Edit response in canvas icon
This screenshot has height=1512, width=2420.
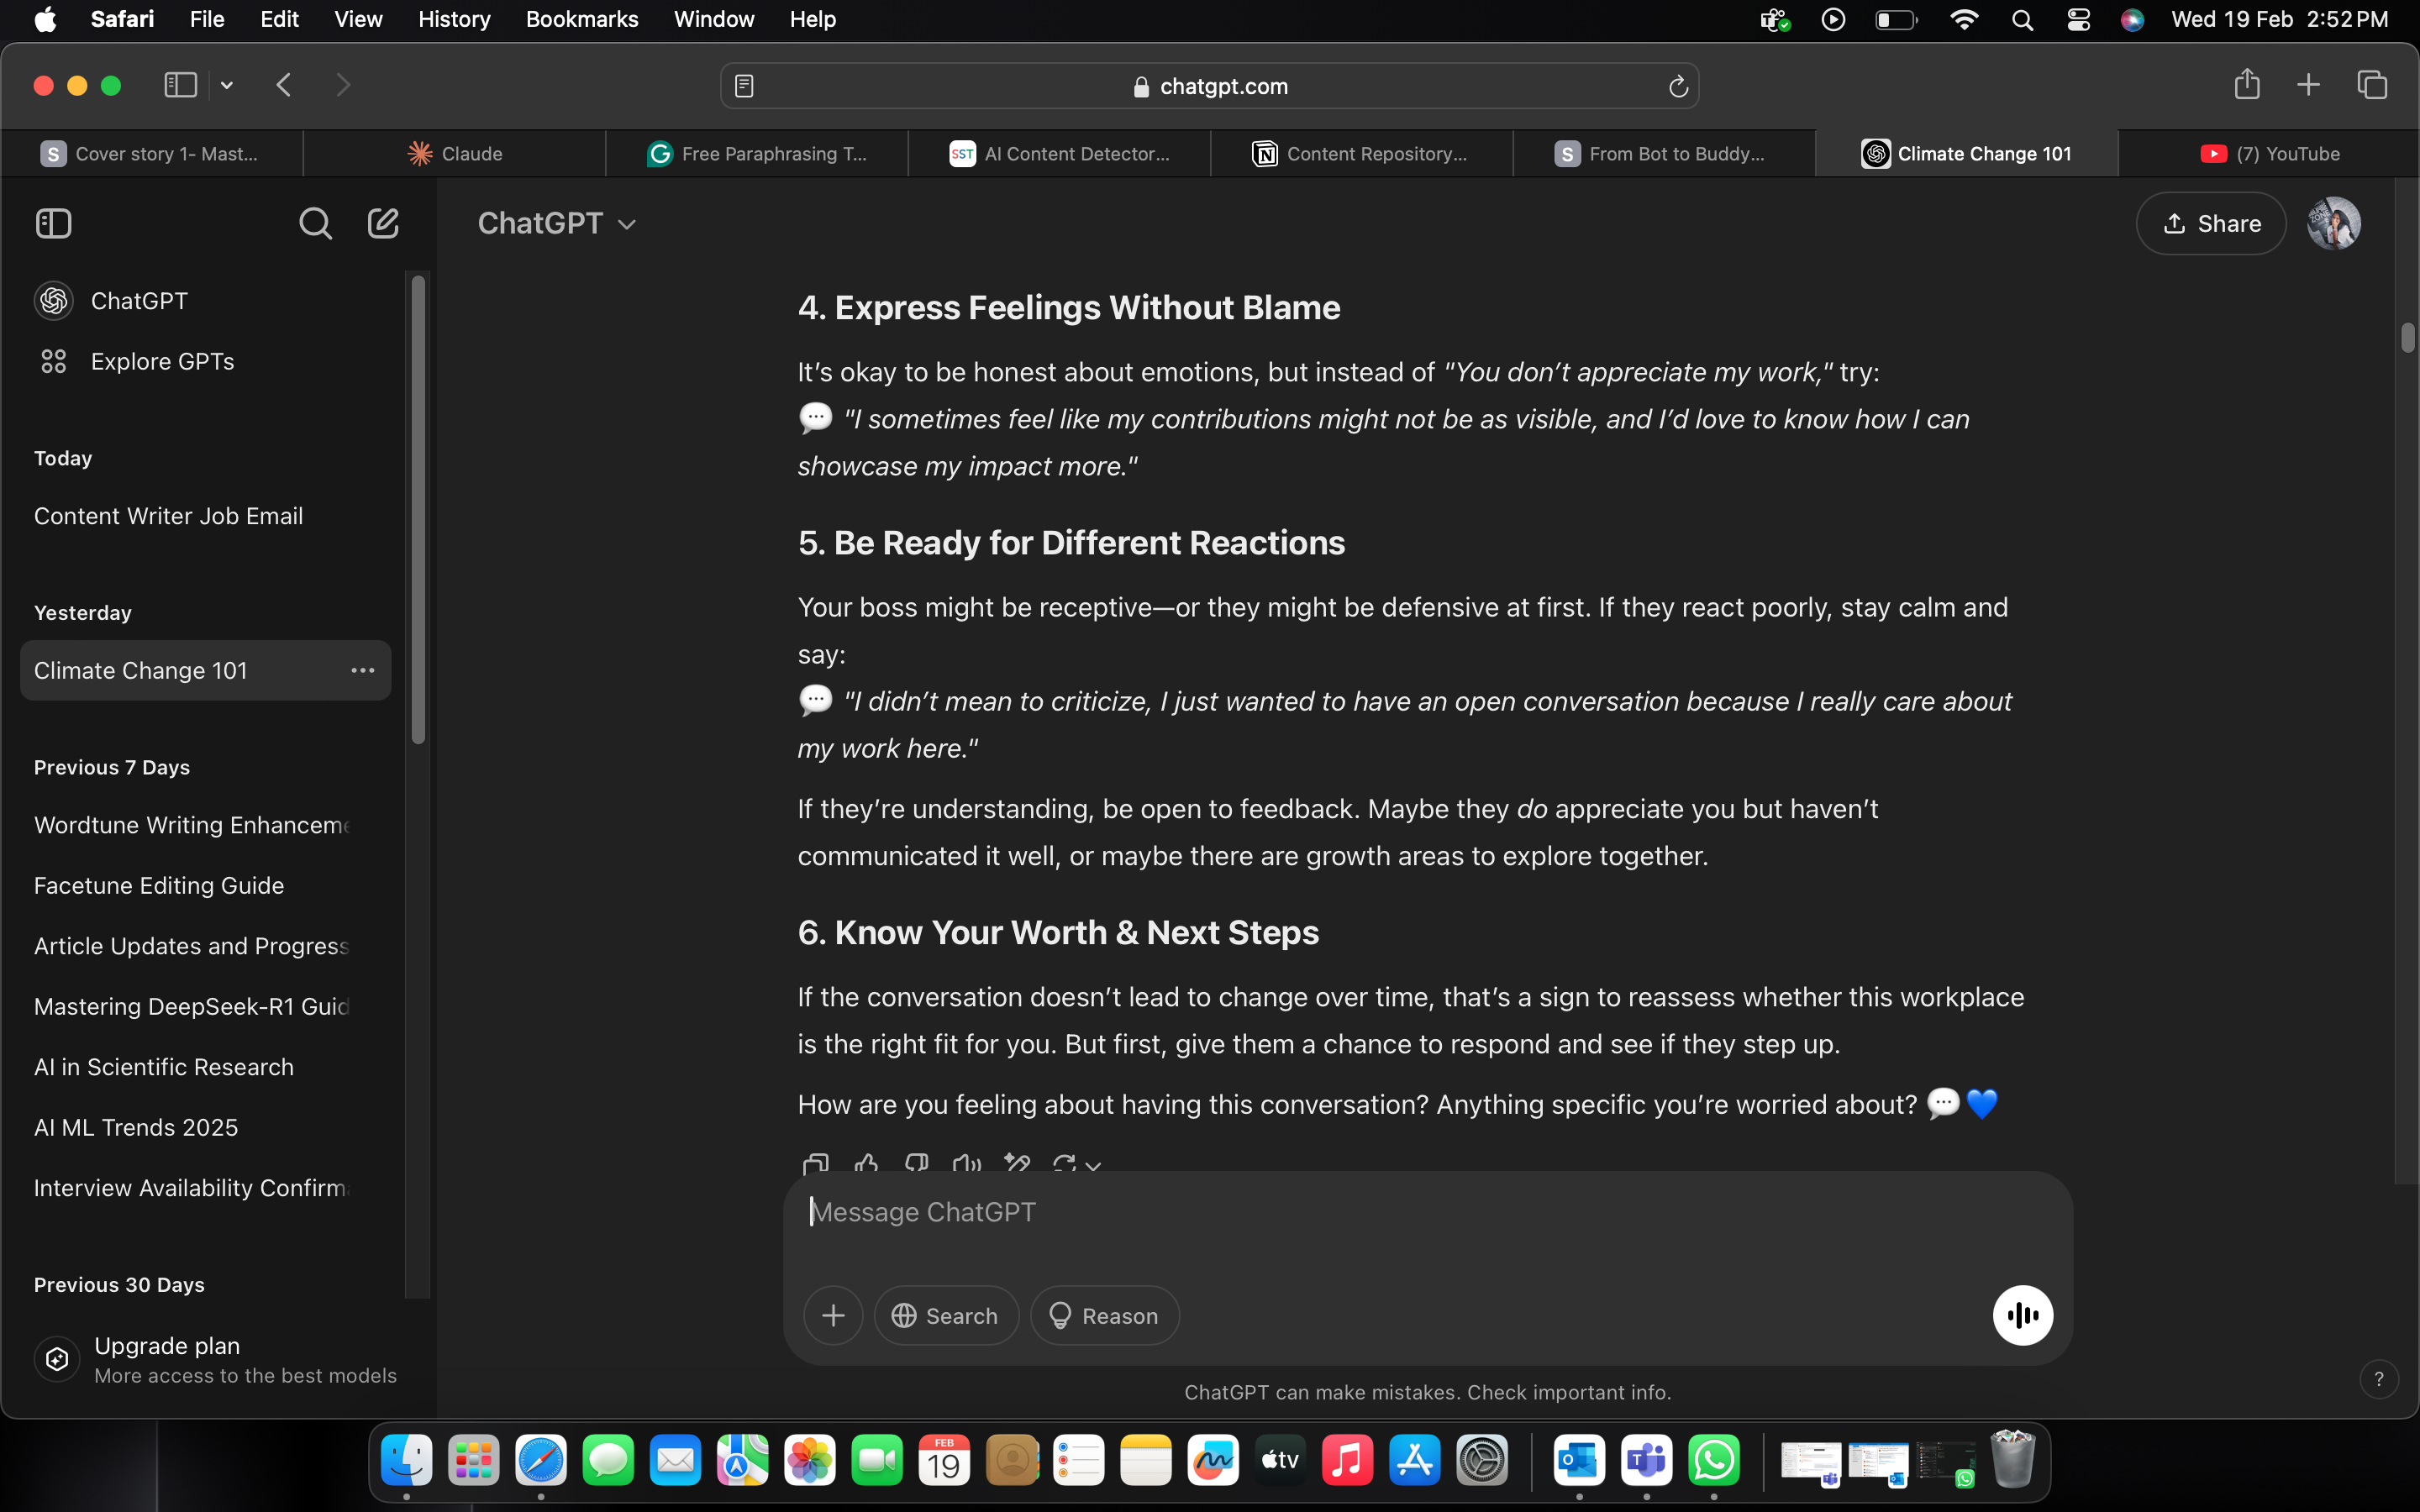click(1017, 1163)
